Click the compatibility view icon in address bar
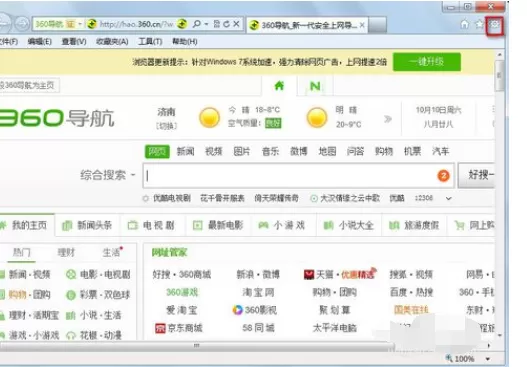527x367 pixels. tap(217, 24)
